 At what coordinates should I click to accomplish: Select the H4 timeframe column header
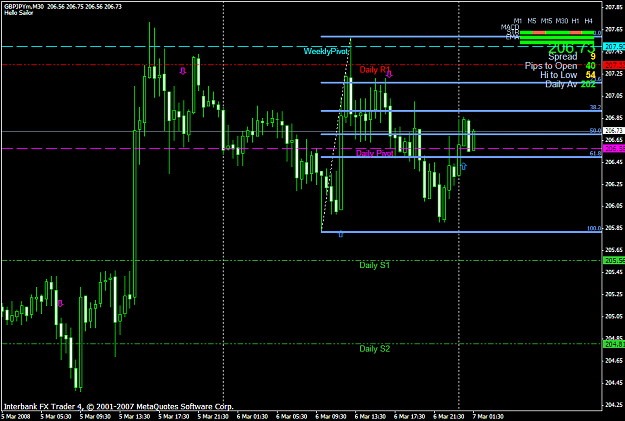tap(588, 21)
